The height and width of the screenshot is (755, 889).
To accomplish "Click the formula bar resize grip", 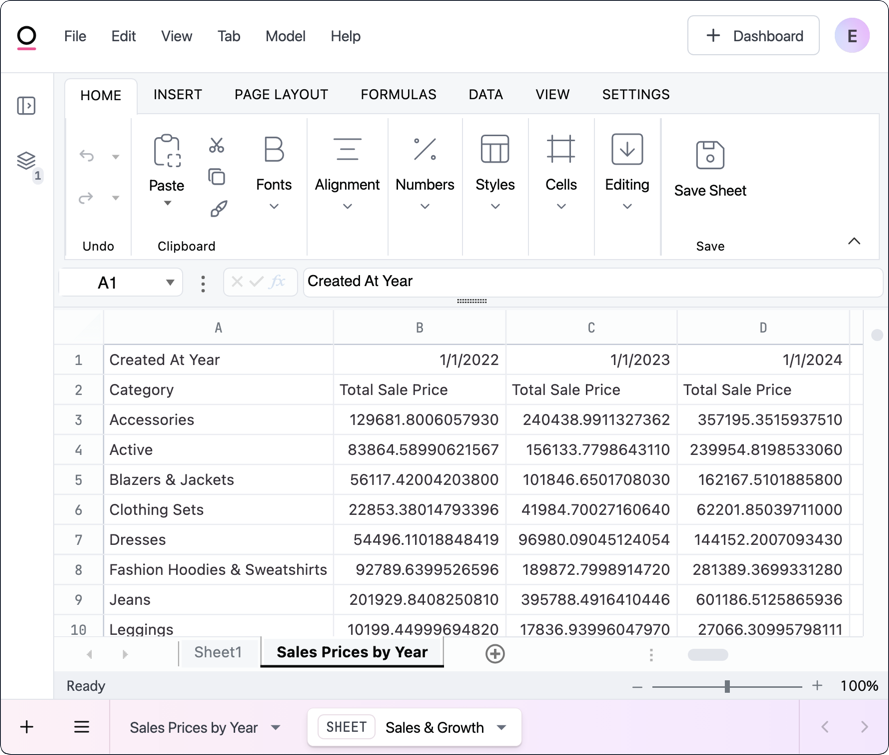I will (x=472, y=302).
